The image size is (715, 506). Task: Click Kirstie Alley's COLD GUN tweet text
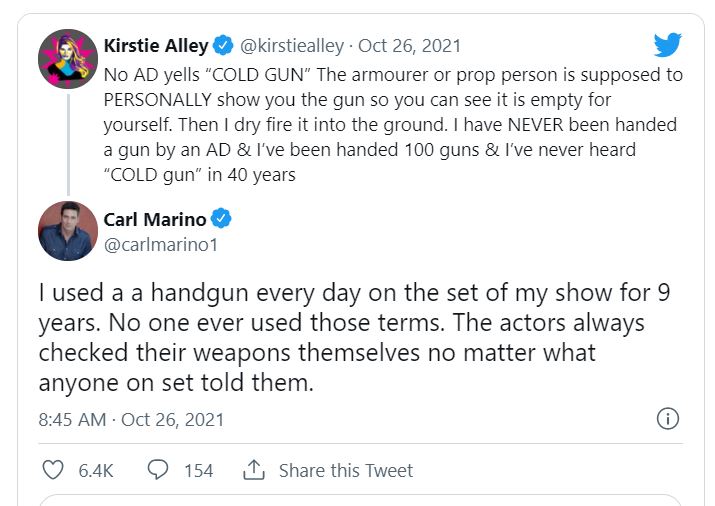tap(390, 125)
